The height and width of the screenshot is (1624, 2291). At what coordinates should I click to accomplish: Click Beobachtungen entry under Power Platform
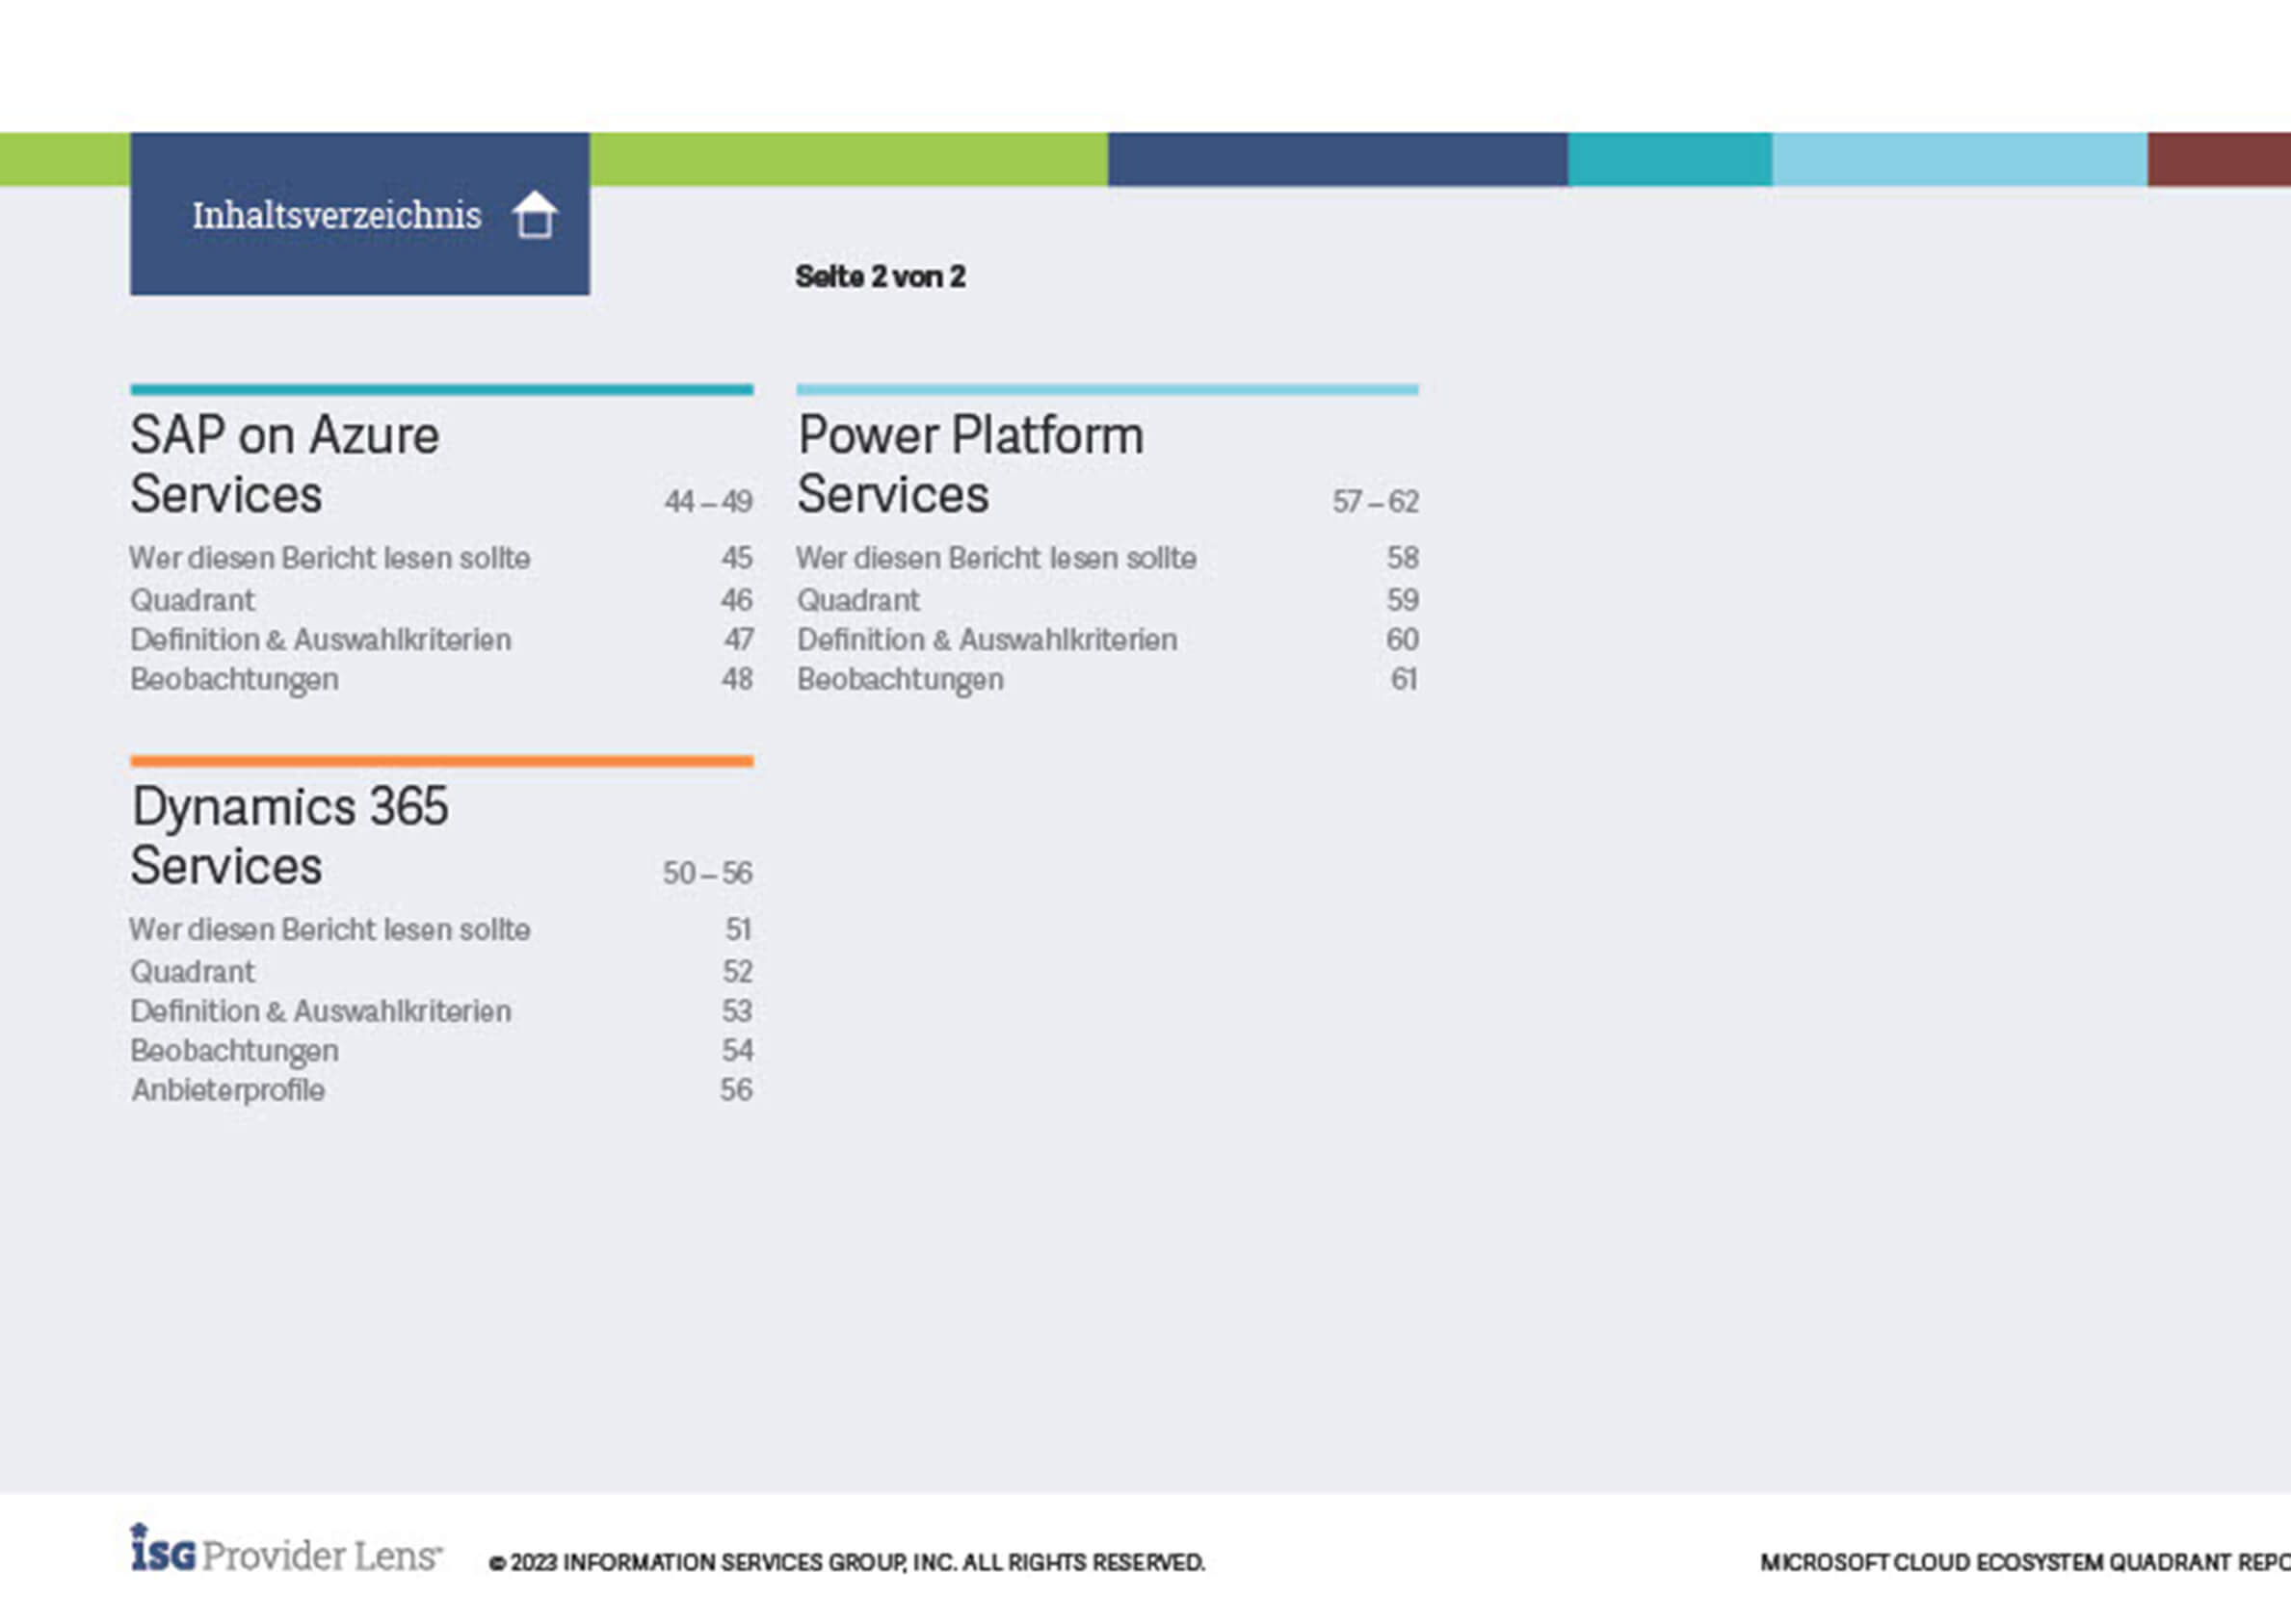coord(900,679)
